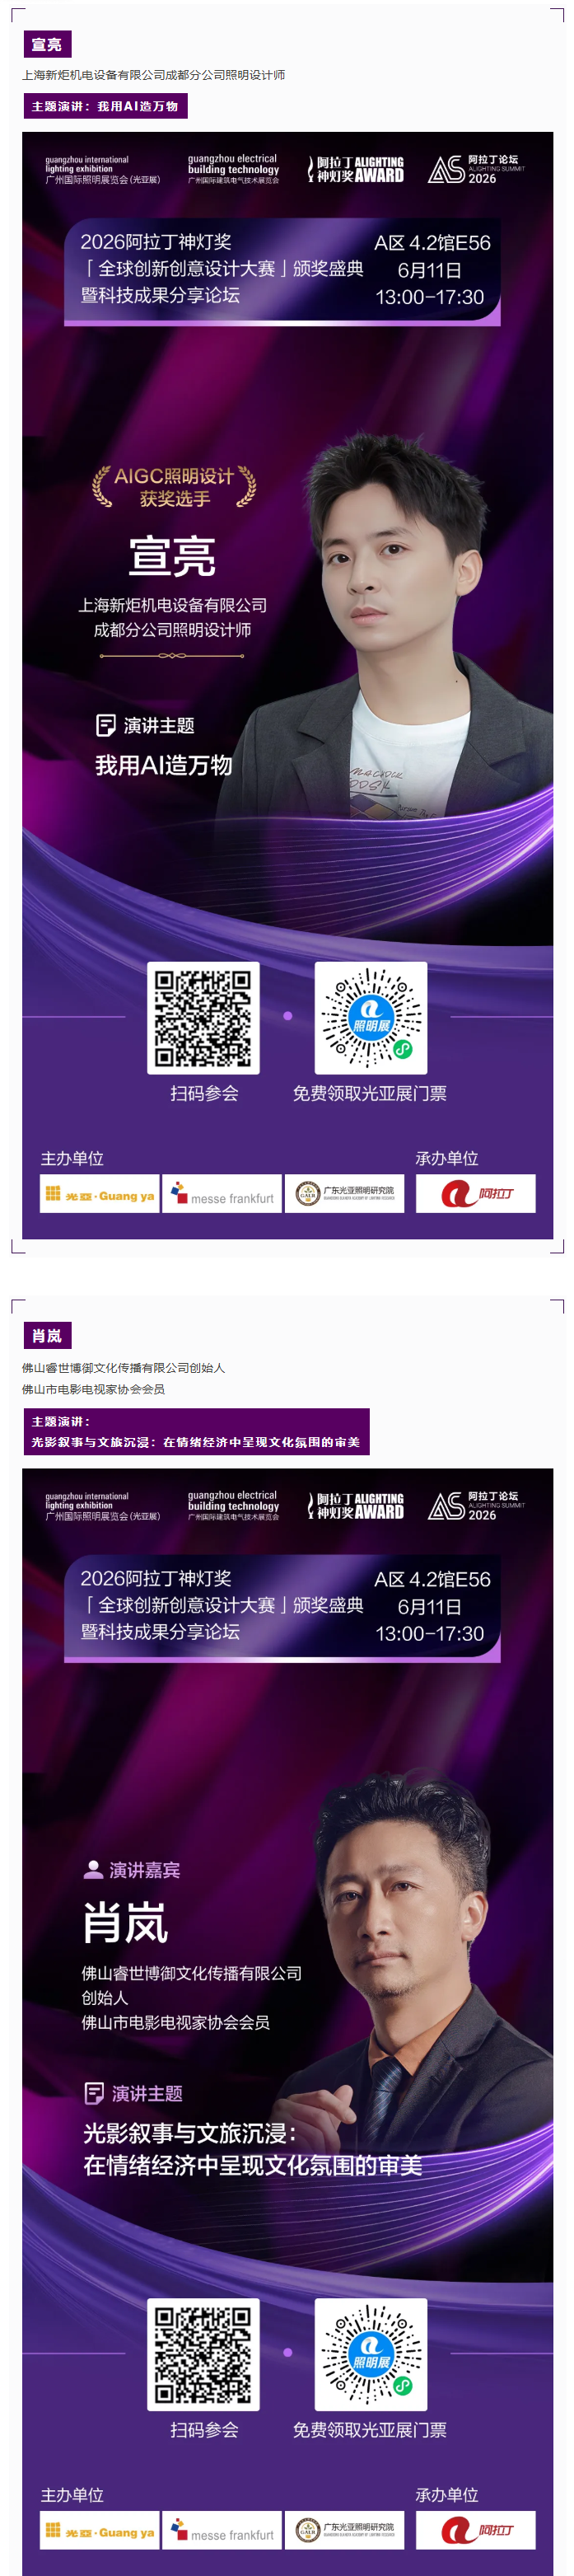The width and height of the screenshot is (574, 2576).
Task: Click 成都分公司照明设计师 text inside 宣亮 poster
Action: click(172, 630)
